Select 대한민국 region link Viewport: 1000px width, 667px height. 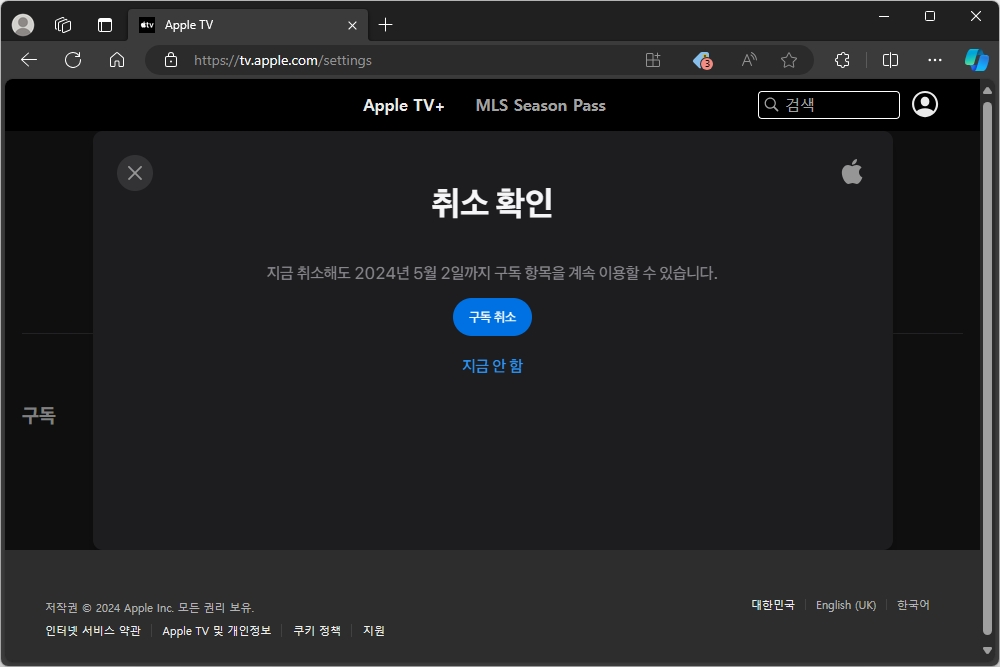point(773,605)
